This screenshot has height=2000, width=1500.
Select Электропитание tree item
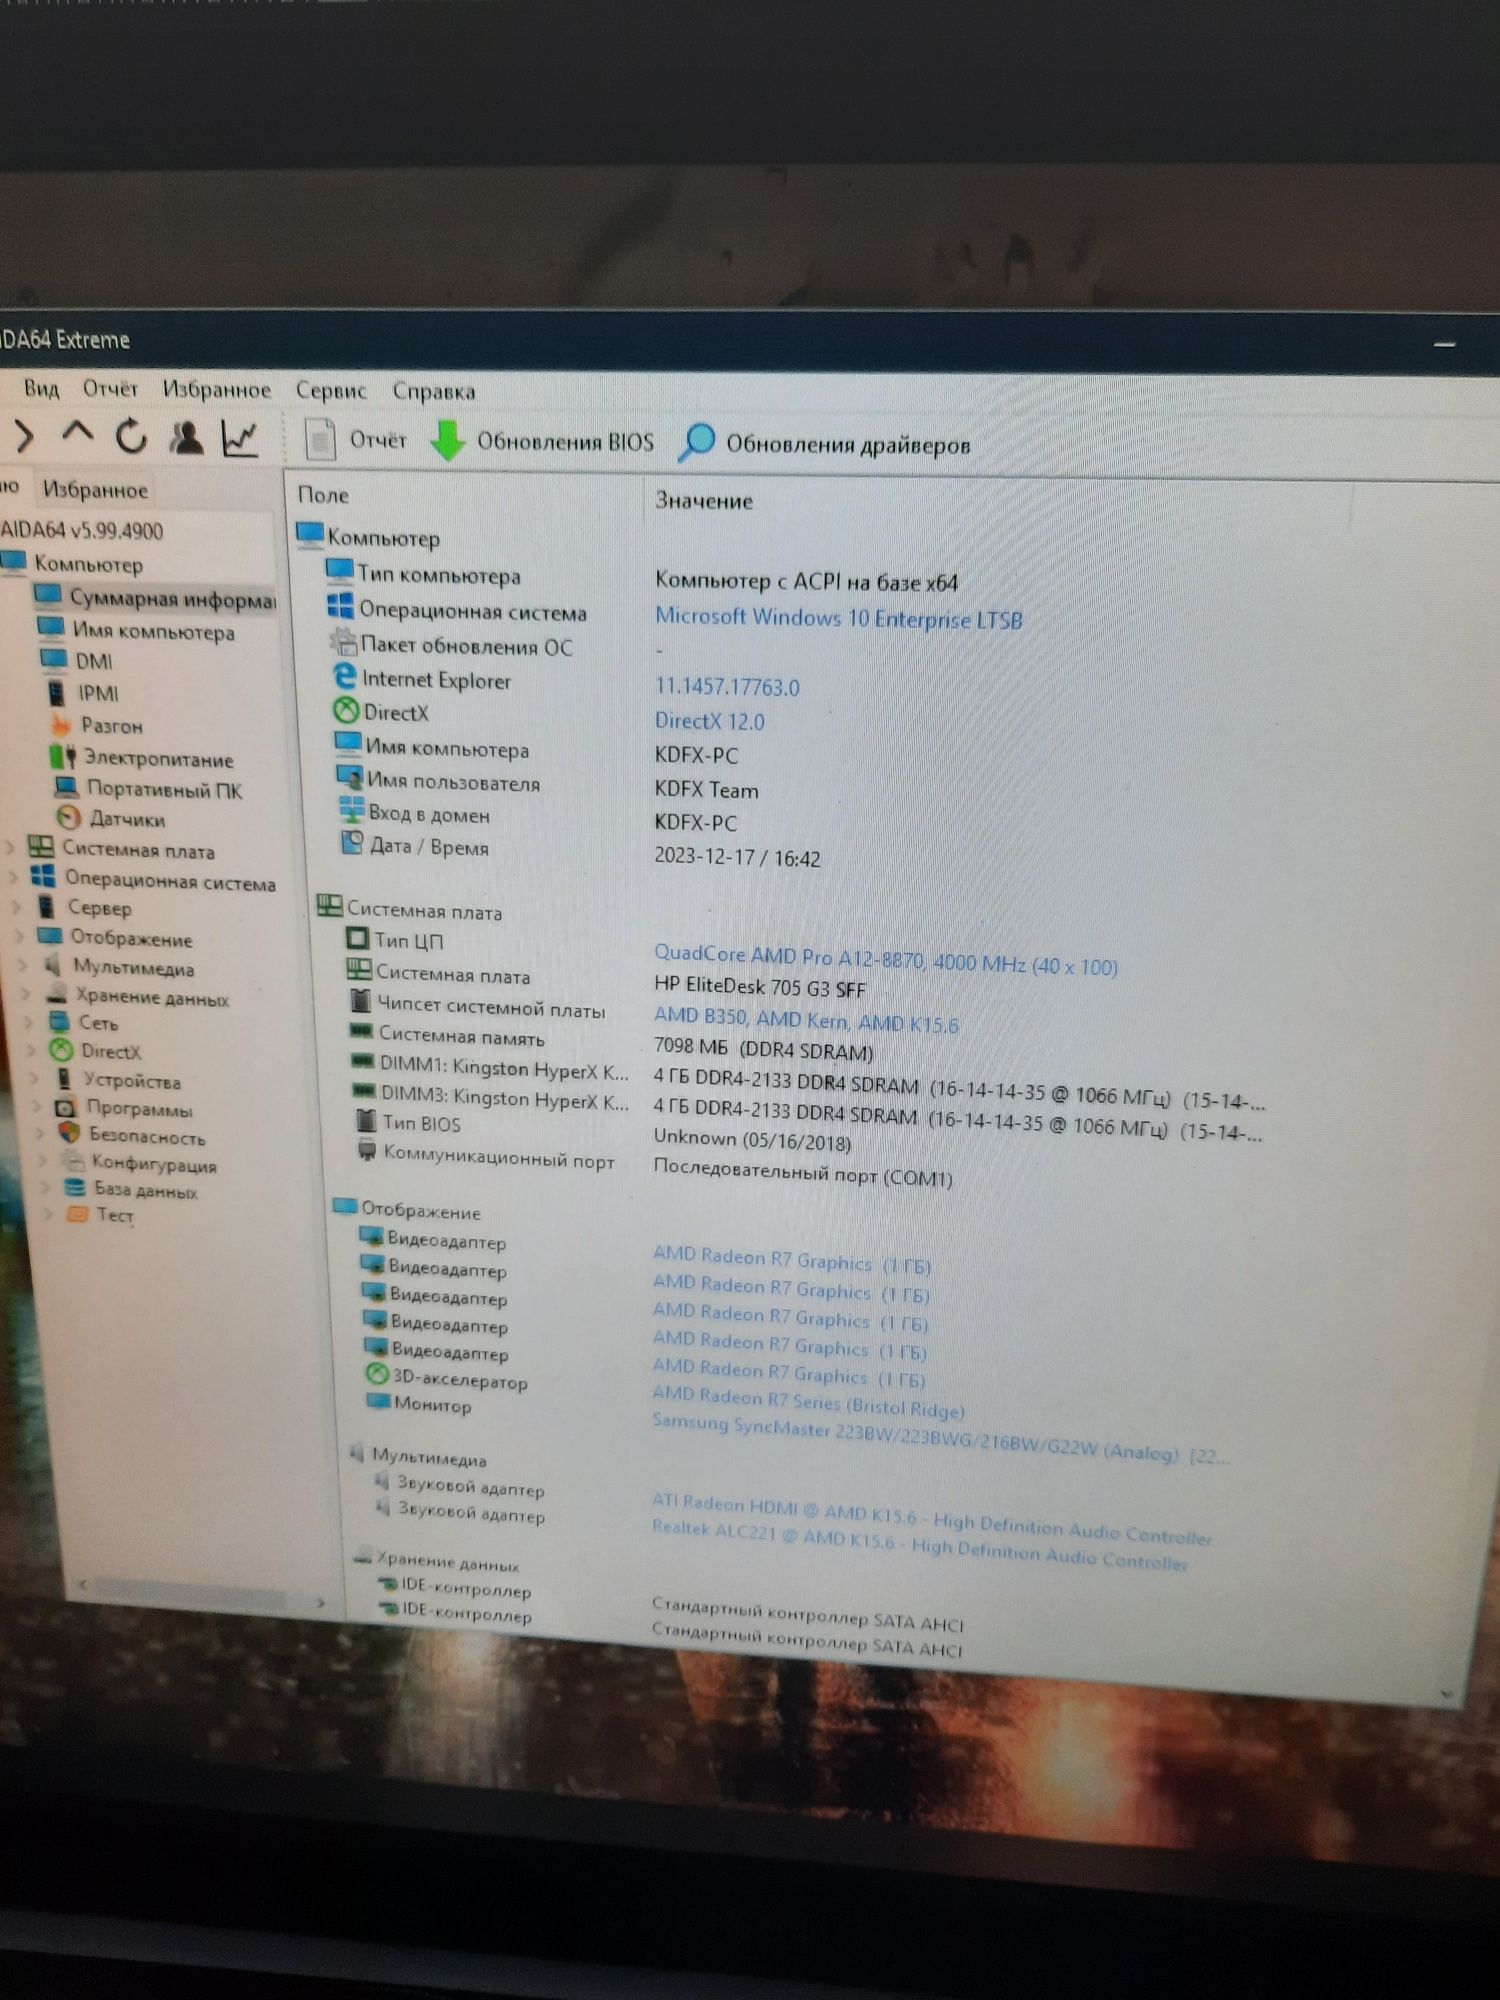[x=142, y=758]
